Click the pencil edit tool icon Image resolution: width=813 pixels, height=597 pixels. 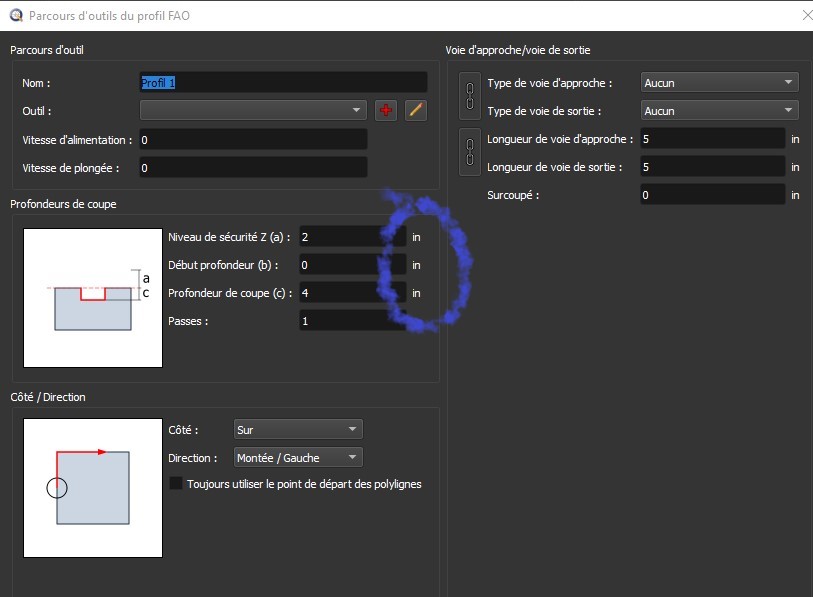point(416,110)
